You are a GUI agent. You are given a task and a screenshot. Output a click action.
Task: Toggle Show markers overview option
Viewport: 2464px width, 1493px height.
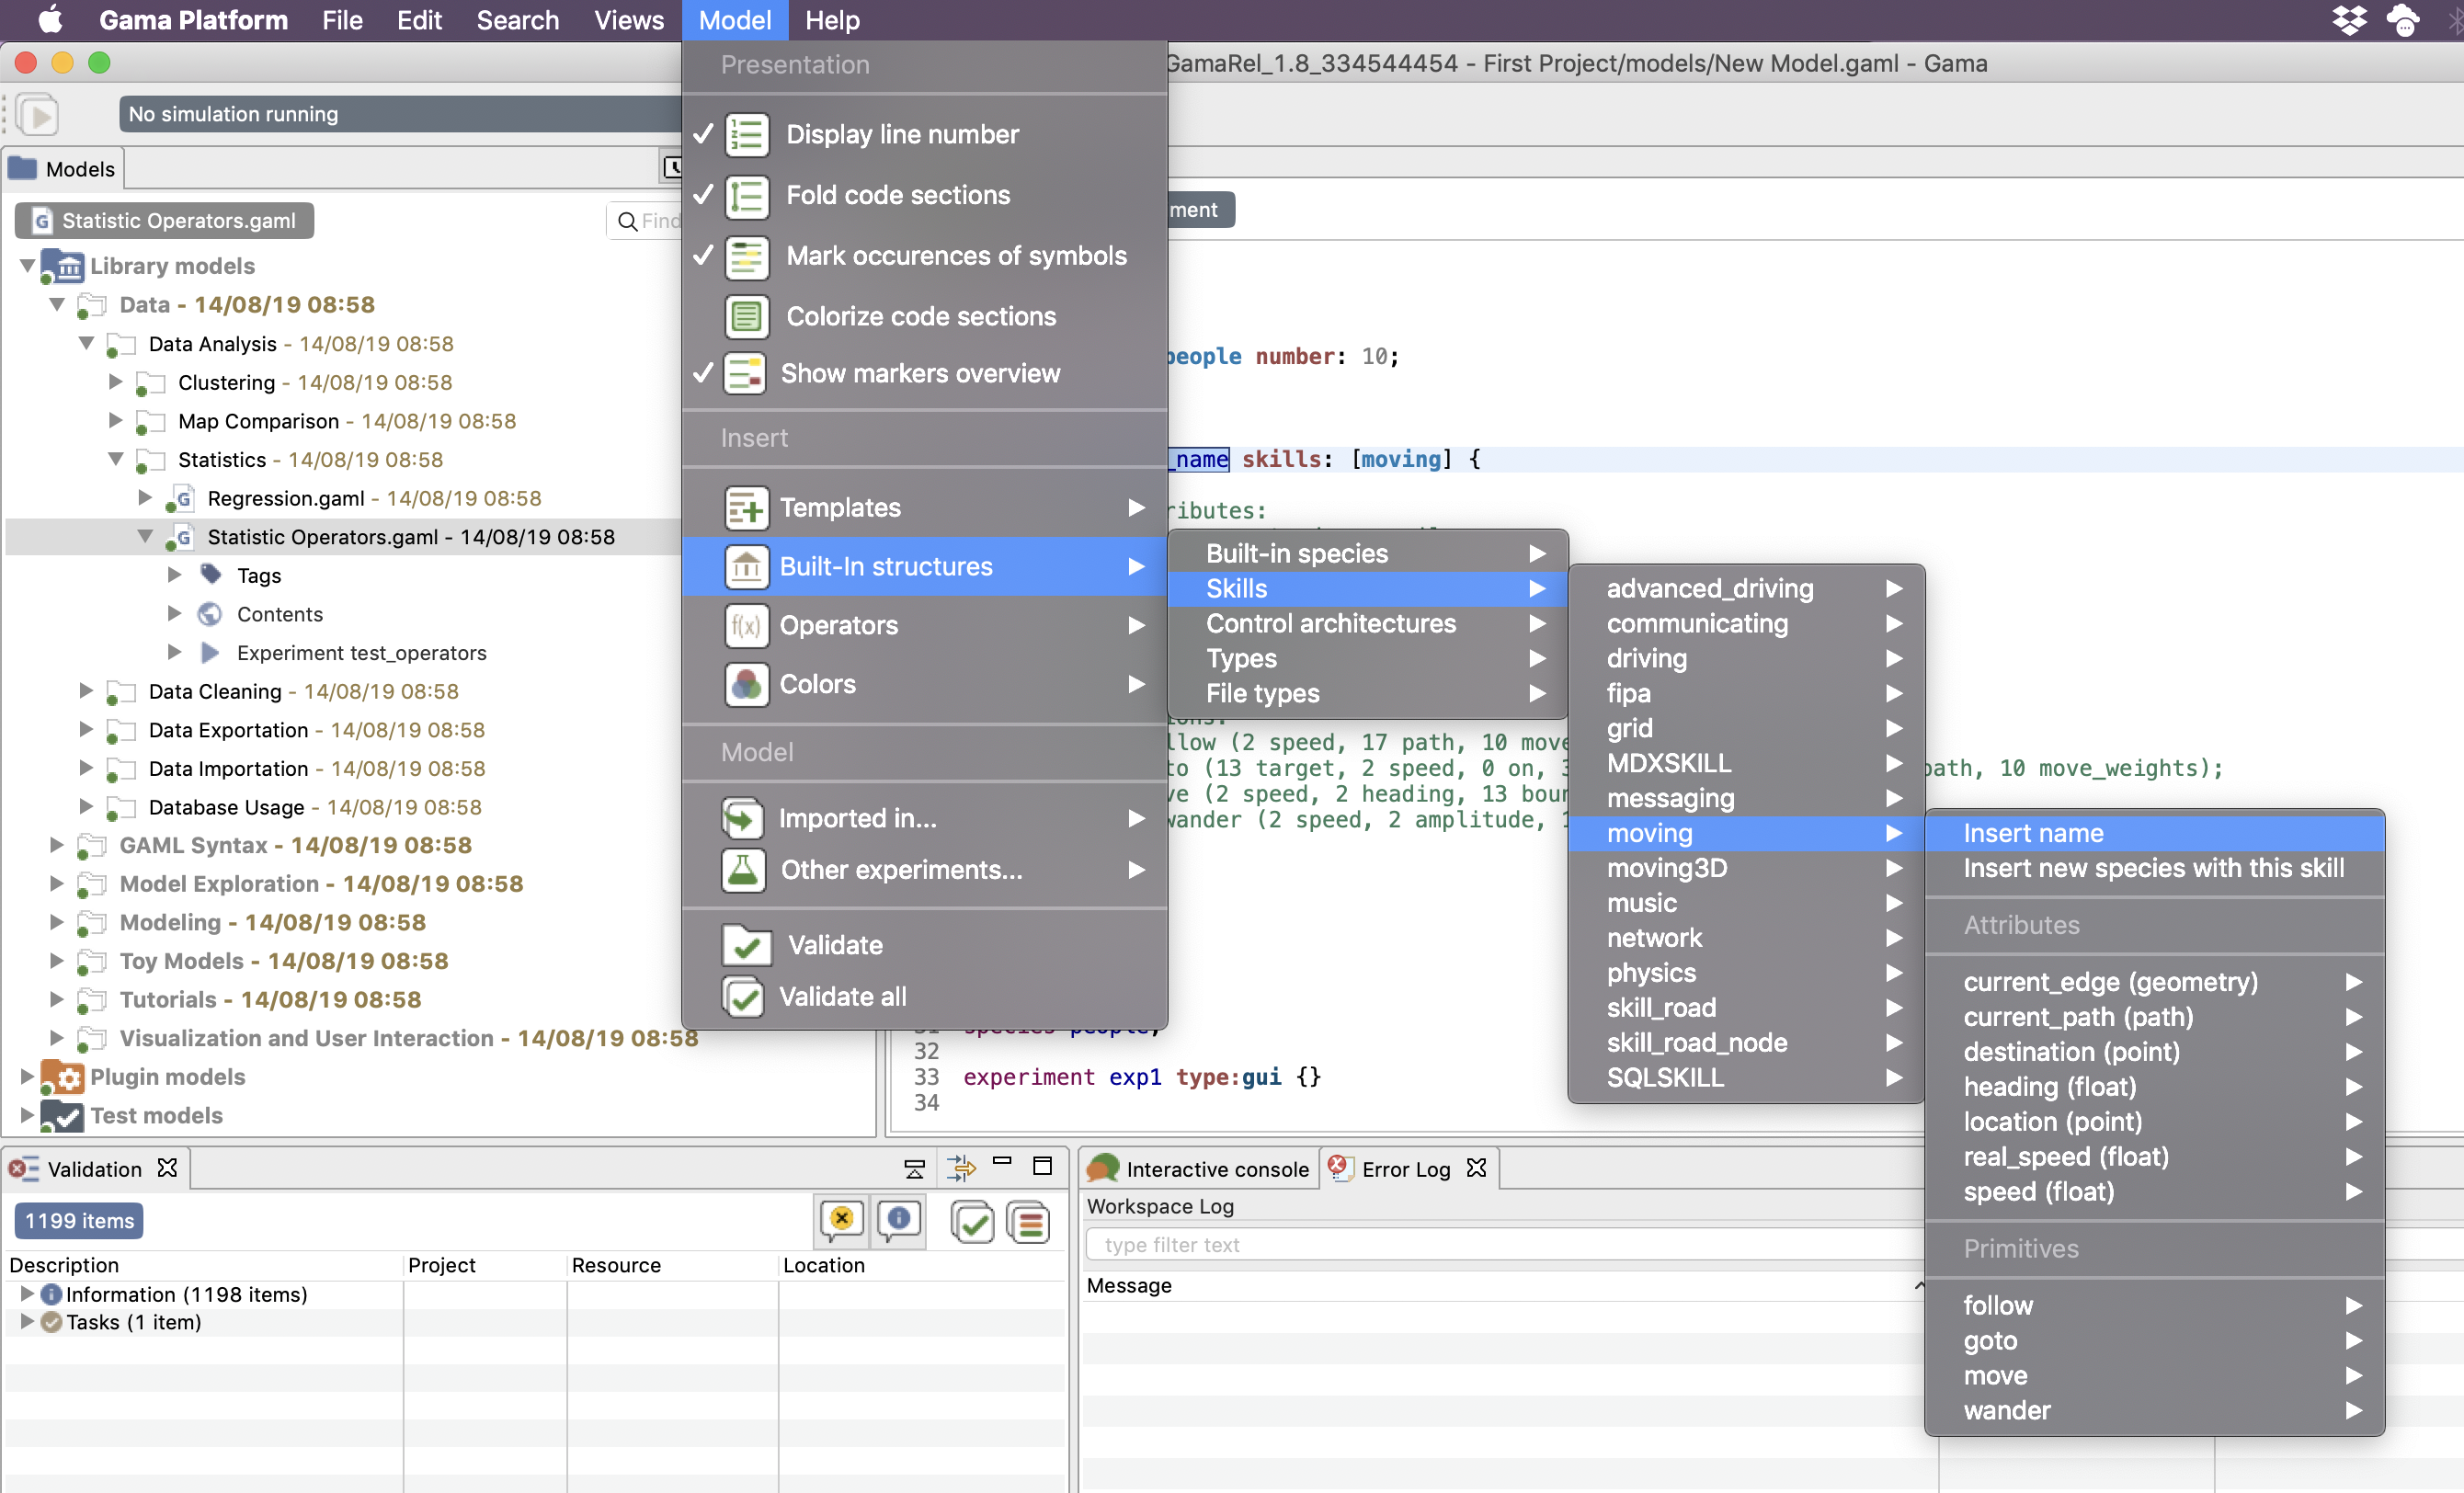pos(925,373)
